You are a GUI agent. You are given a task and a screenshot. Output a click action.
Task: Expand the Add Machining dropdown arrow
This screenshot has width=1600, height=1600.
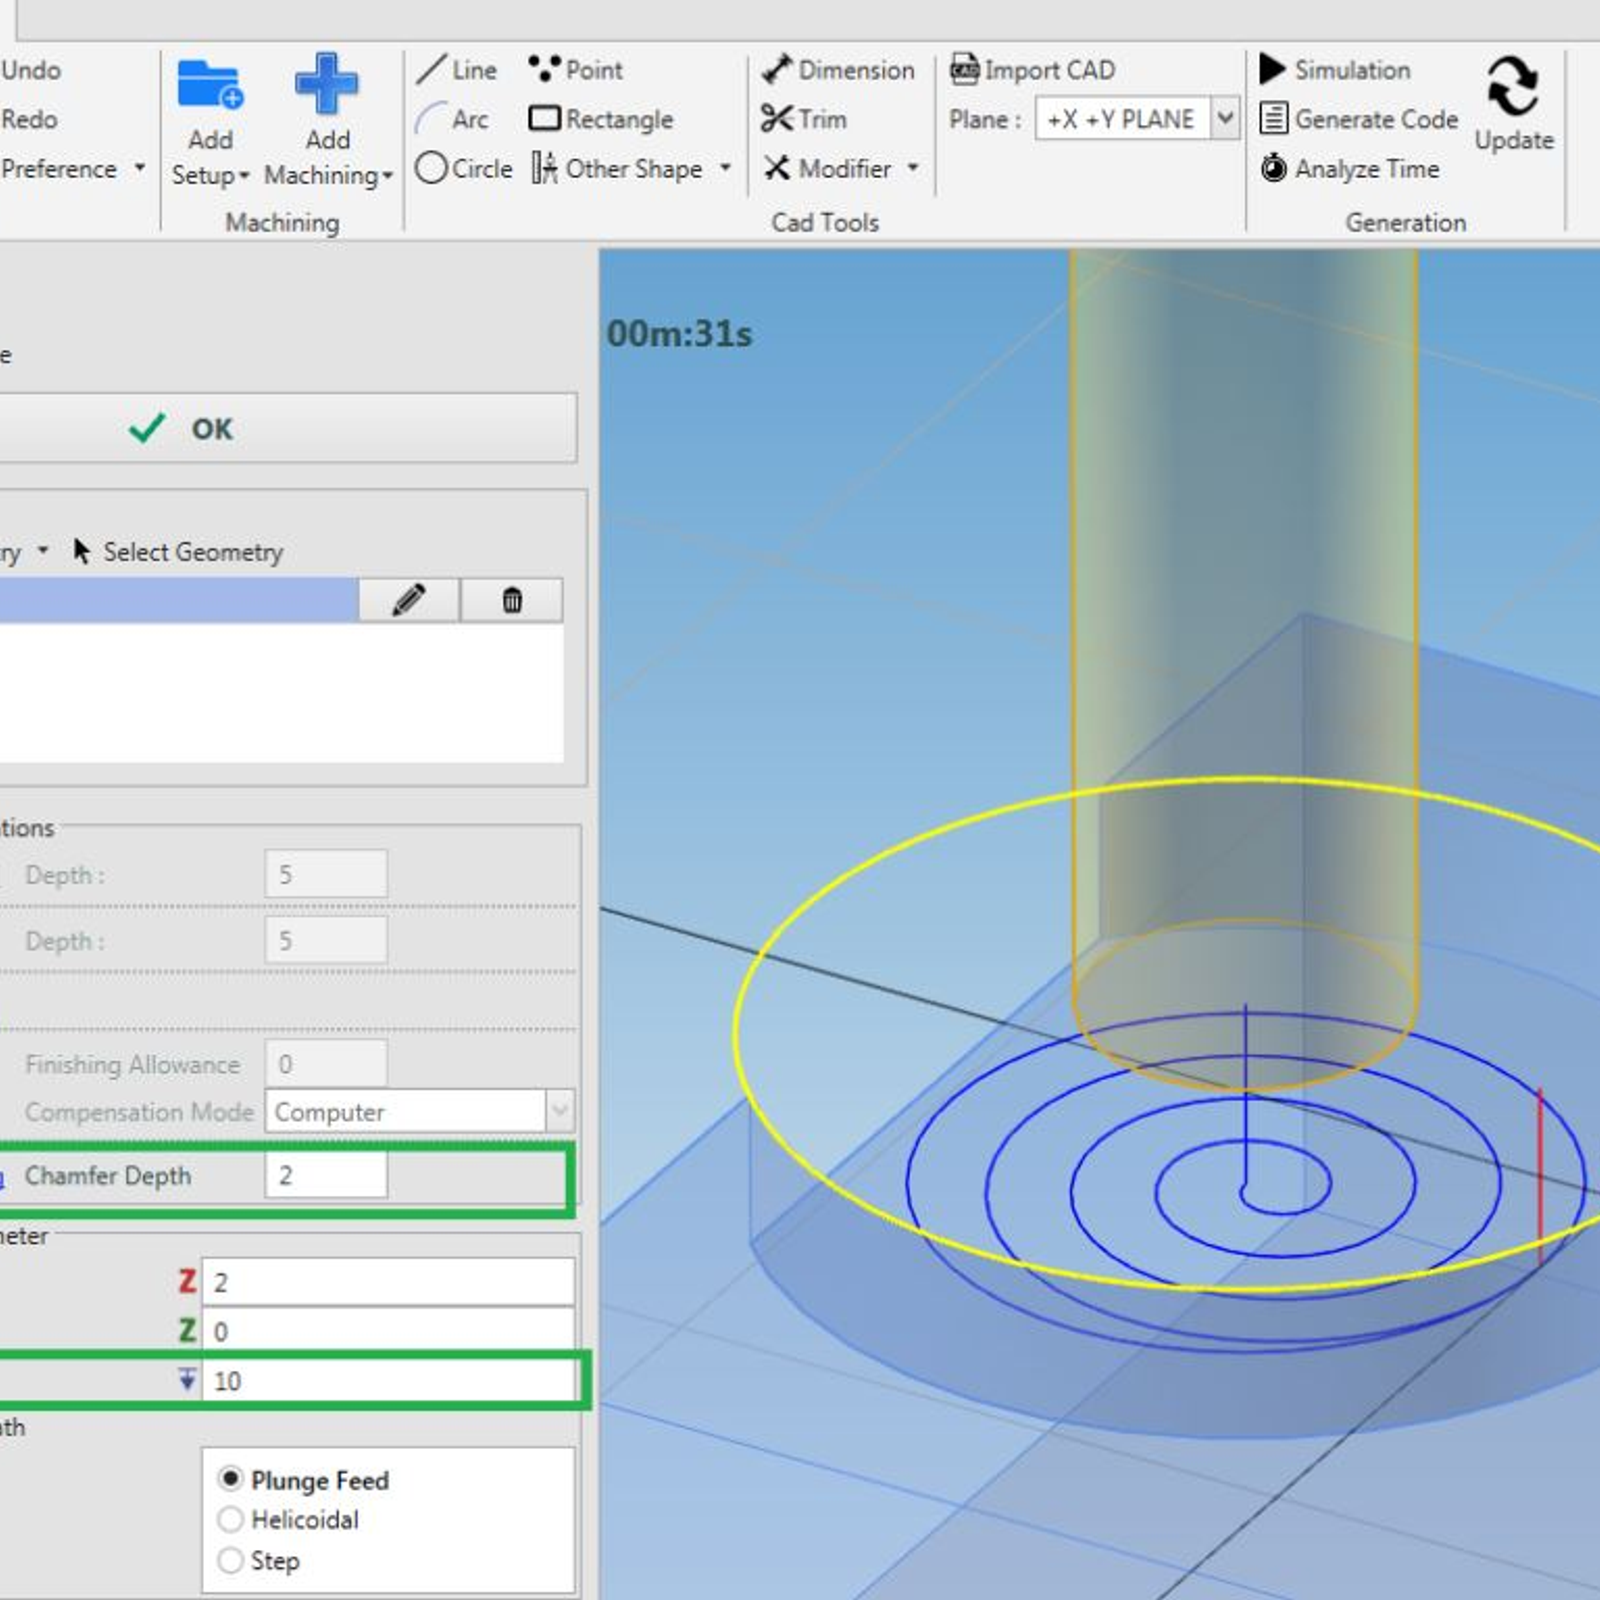[x=387, y=176]
